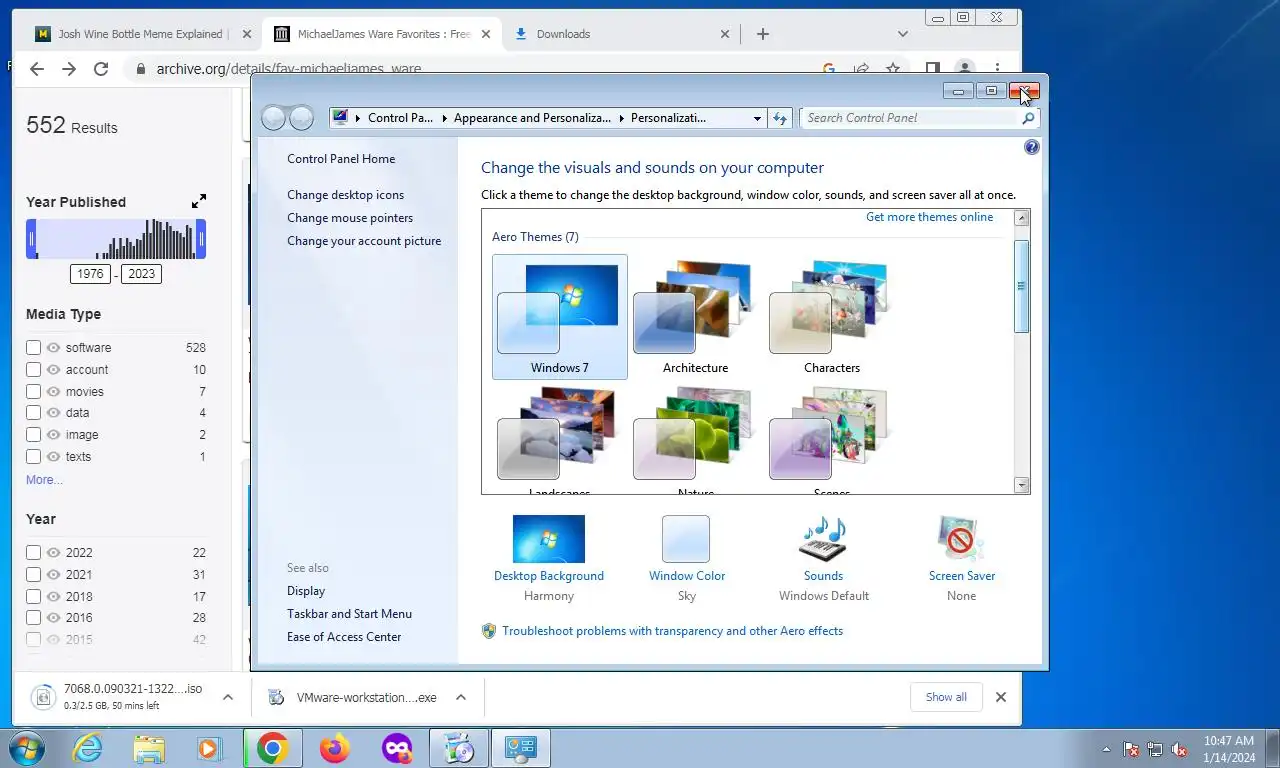The image size is (1280, 768).
Task: Check the data media type box
Action: pos(33,413)
